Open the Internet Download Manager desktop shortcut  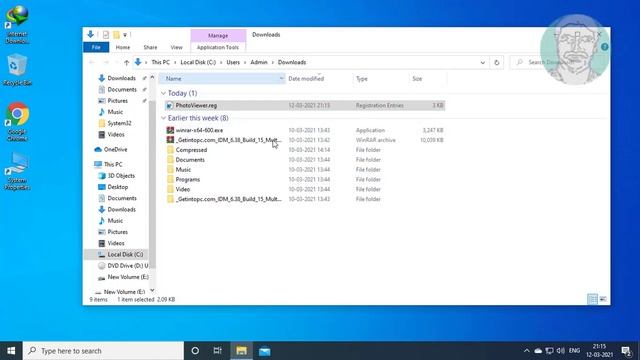(x=17, y=25)
